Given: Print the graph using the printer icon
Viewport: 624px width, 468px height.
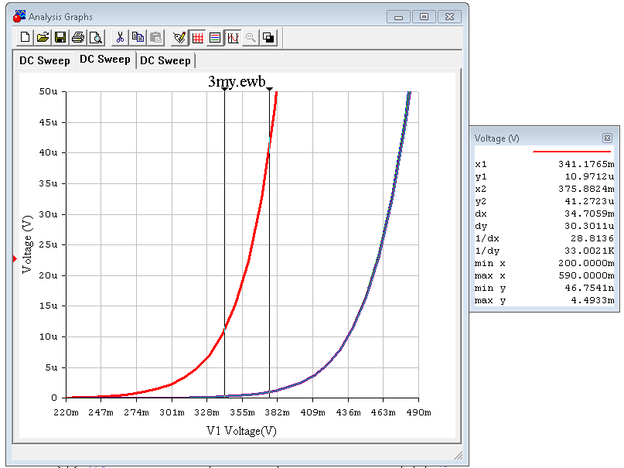Looking at the screenshot, I should point(78,38).
